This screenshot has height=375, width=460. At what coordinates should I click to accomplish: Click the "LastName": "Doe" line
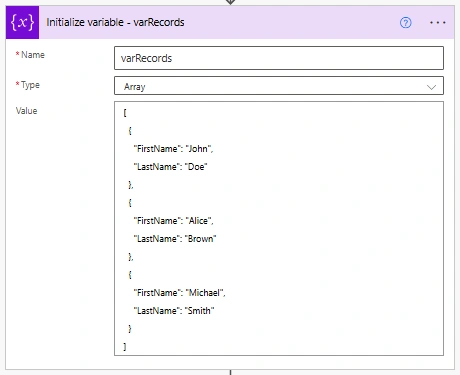[x=170, y=167]
